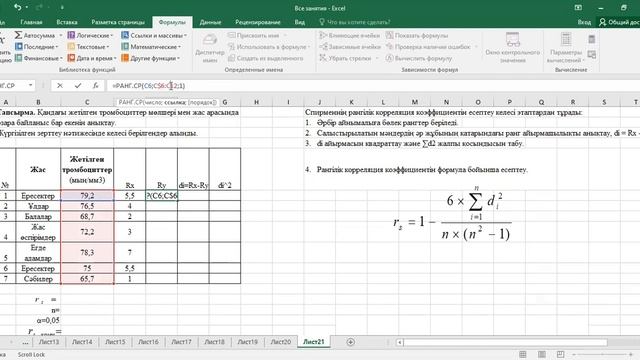Image resolution: width=640 pixels, height=360 pixels.
Task: Click the zoom slider in status bar
Action: click(602, 354)
